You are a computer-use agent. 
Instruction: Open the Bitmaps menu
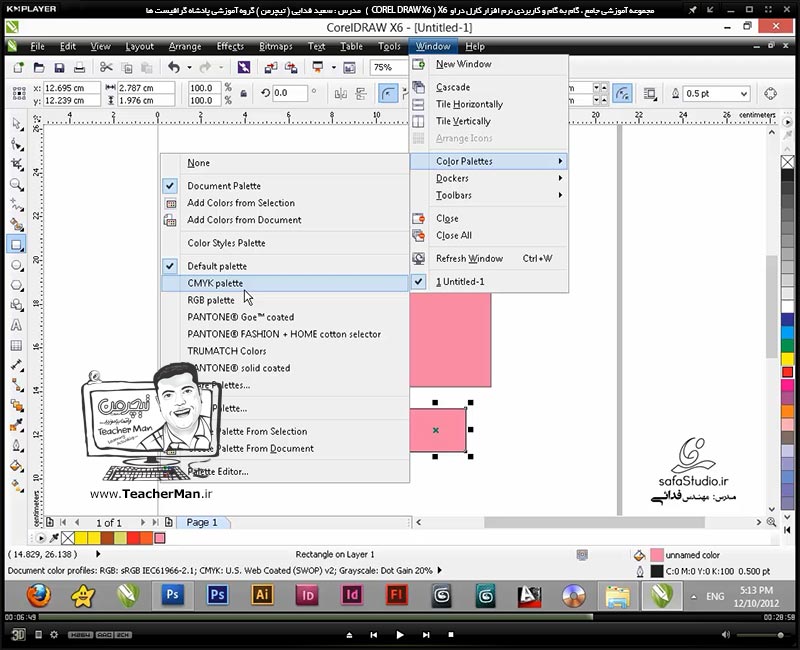coord(276,46)
